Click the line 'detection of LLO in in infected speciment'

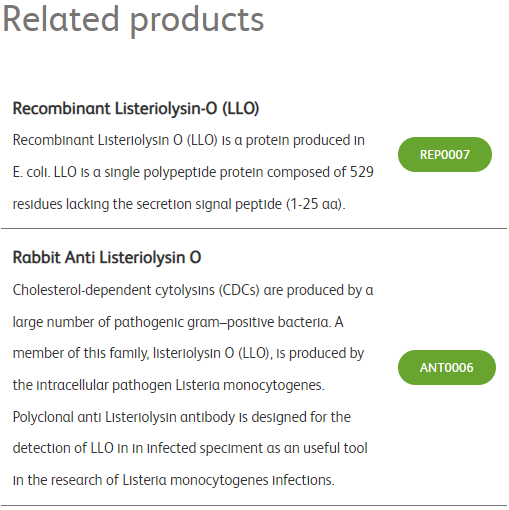pos(190,448)
